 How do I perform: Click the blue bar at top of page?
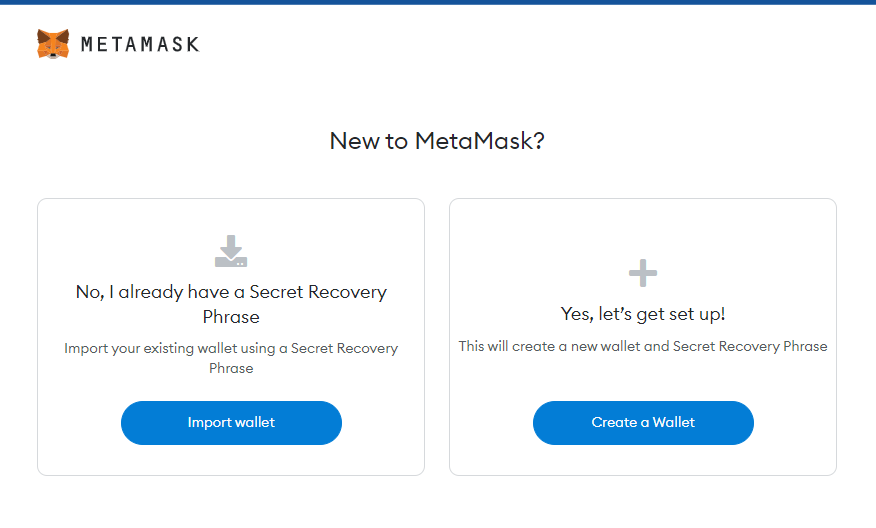click(x=438, y=2)
